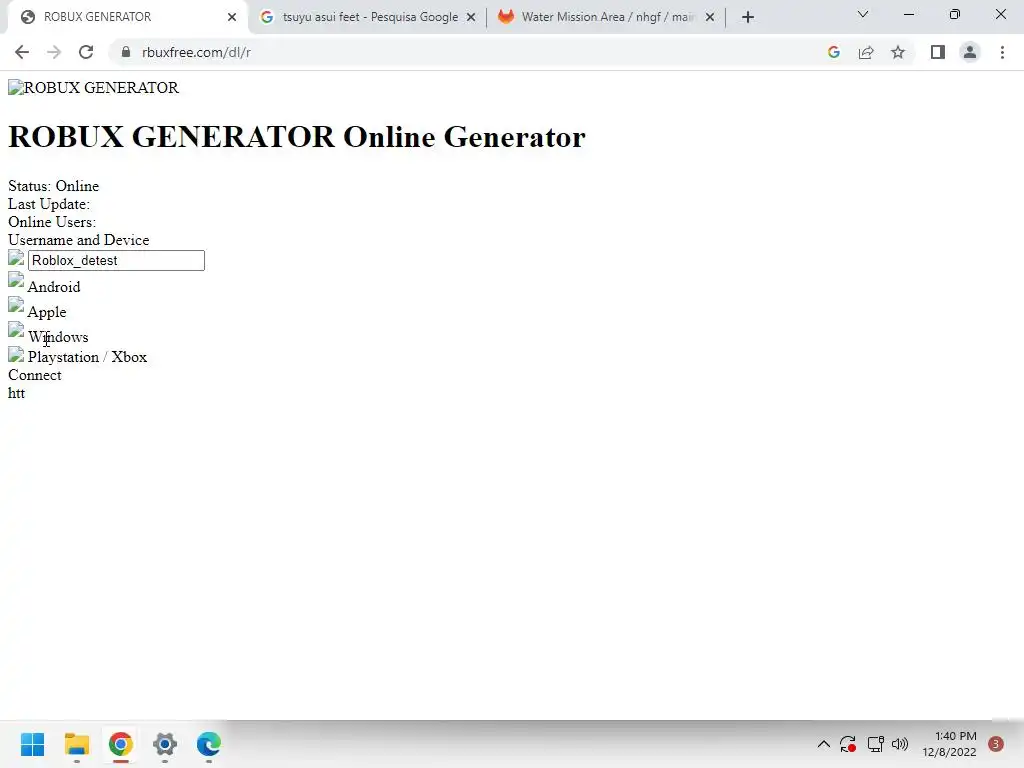
Task: Click the broken image icon next to Apple
Action: [x=16, y=305]
